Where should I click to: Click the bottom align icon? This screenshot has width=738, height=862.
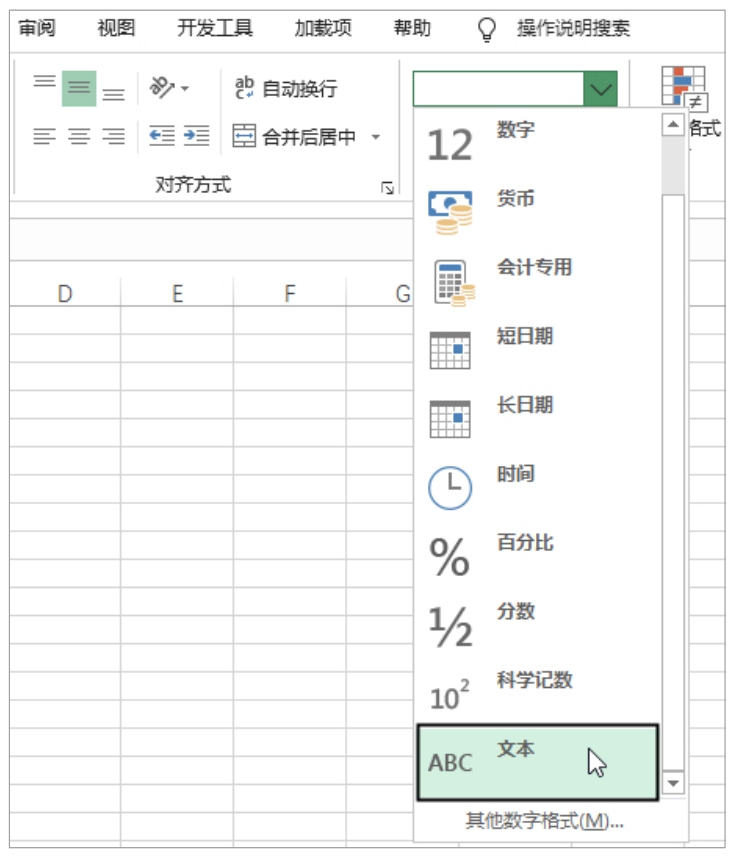114,92
